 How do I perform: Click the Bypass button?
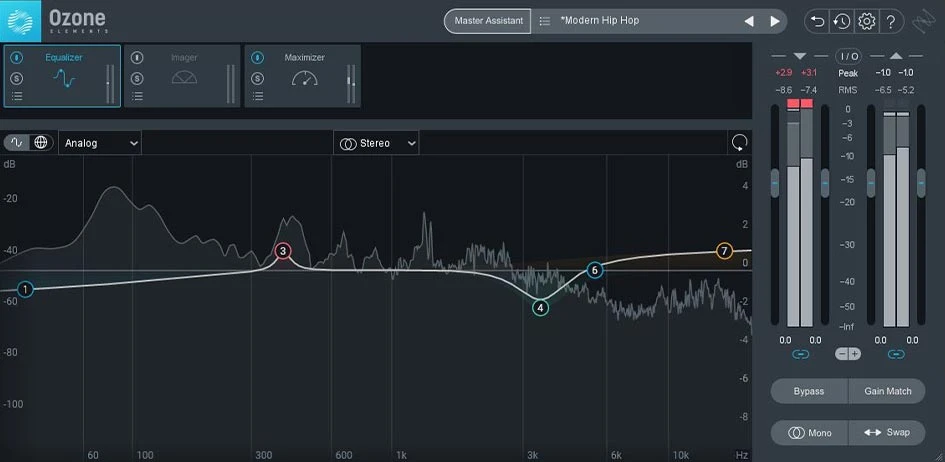tap(808, 391)
